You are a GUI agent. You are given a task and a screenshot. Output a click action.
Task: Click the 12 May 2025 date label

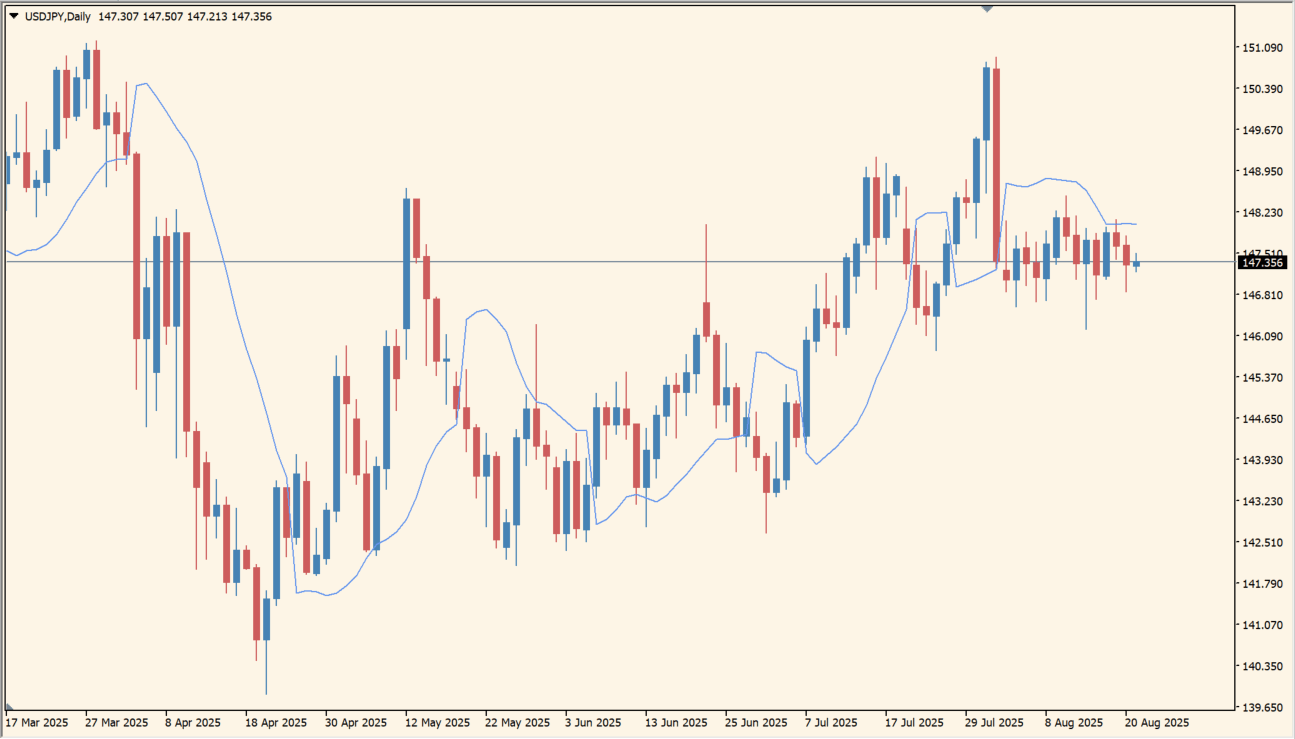pyautogui.click(x=437, y=722)
